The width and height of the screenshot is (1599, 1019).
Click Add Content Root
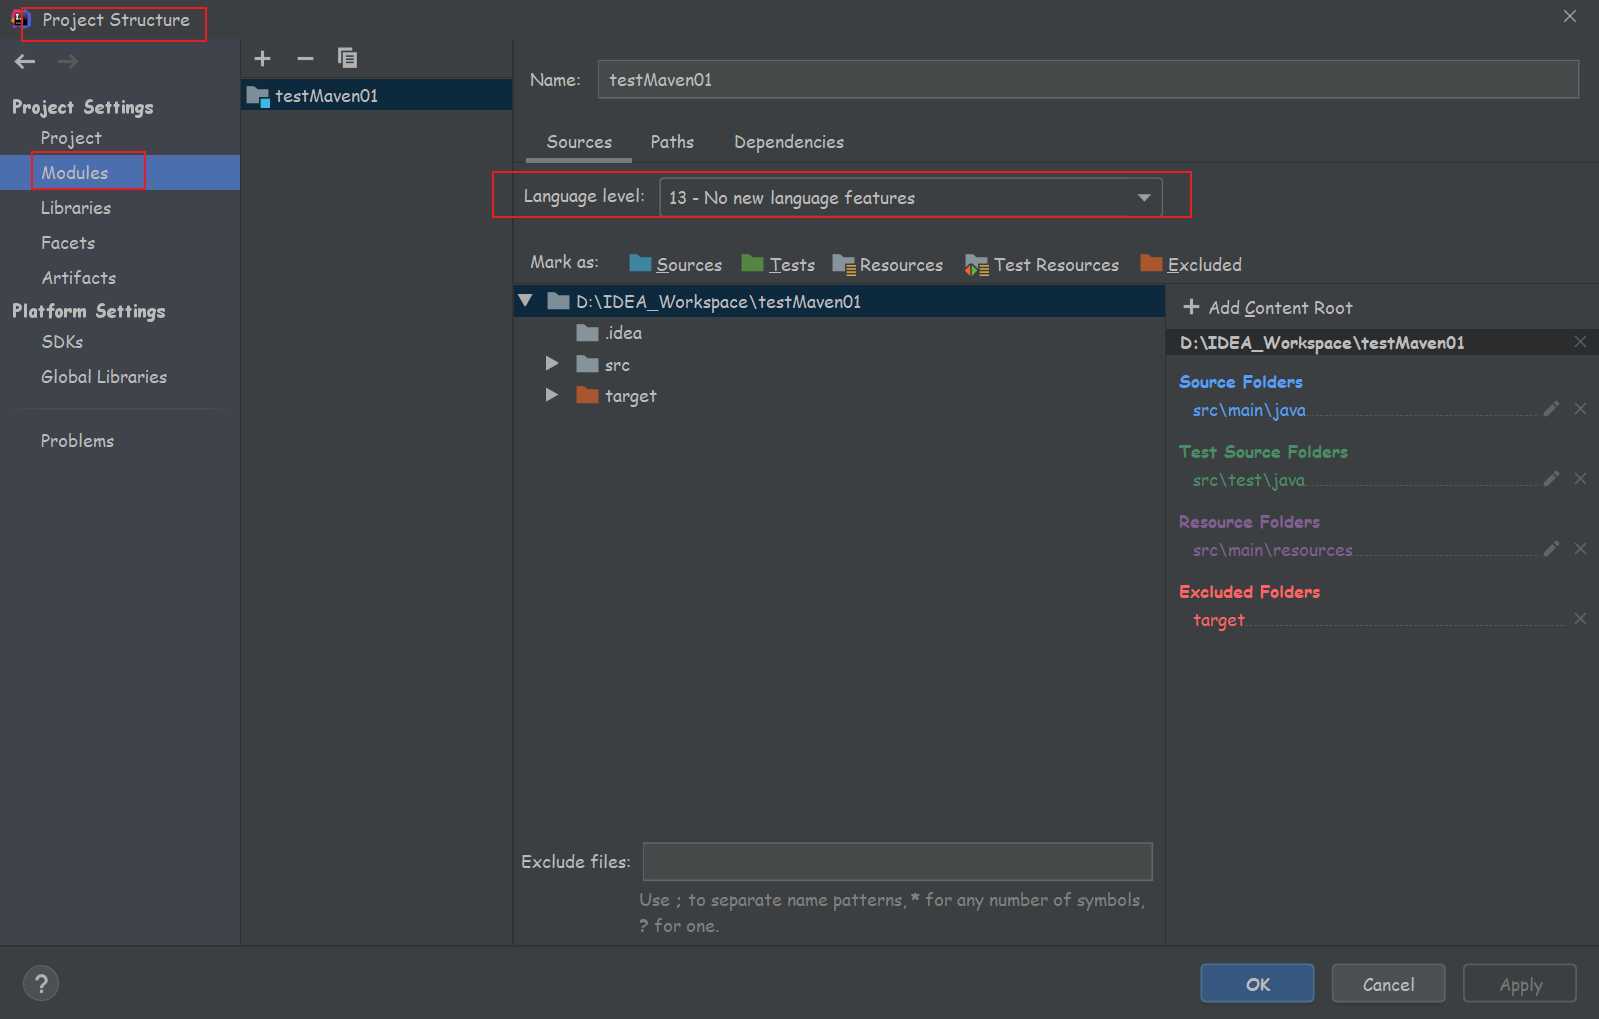1267,308
